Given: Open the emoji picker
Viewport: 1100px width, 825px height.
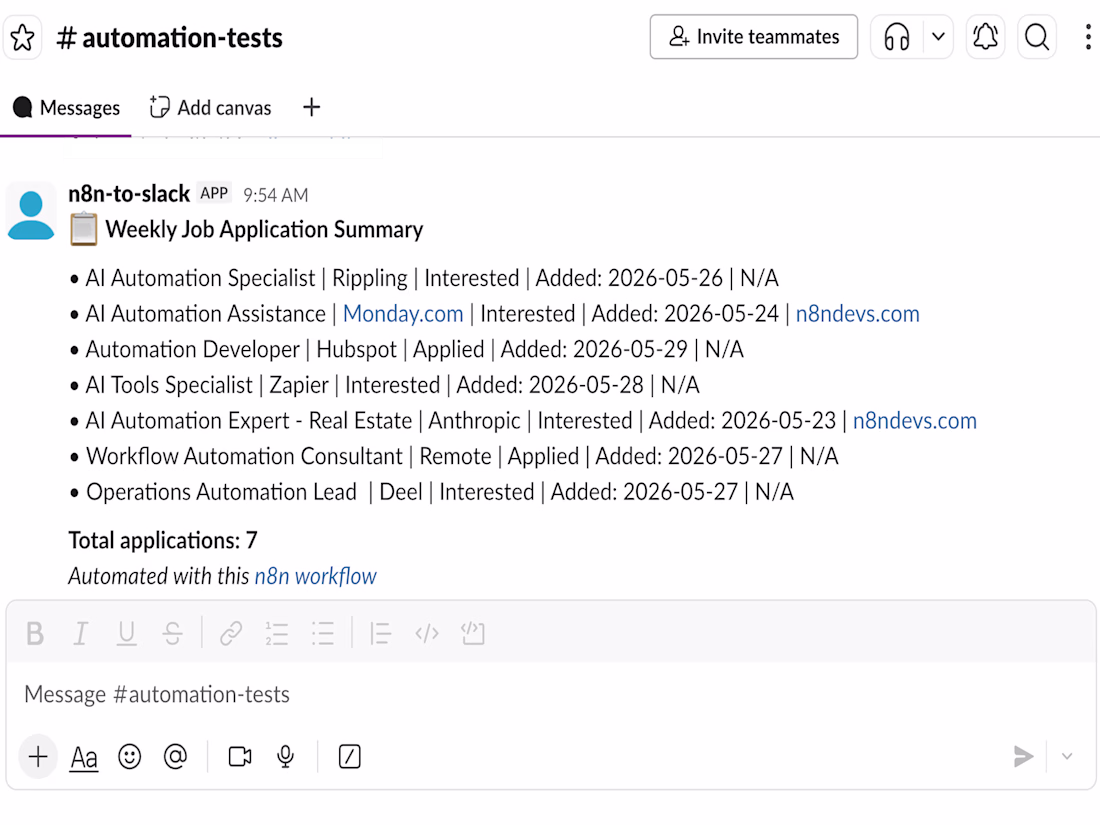Looking at the screenshot, I should (x=130, y=756).
